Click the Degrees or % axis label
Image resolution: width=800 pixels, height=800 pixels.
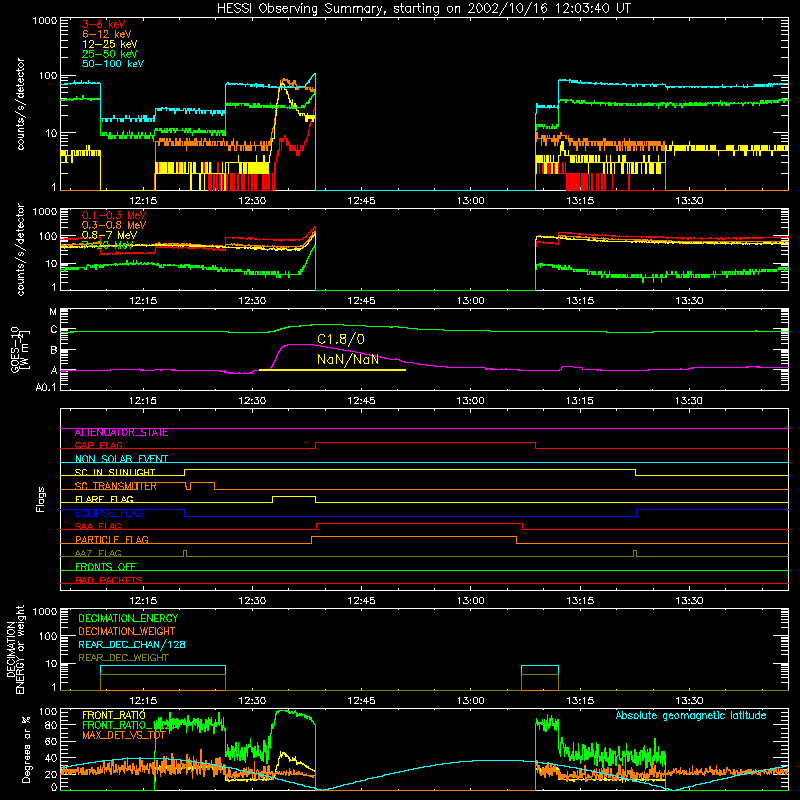click(26, 749)
